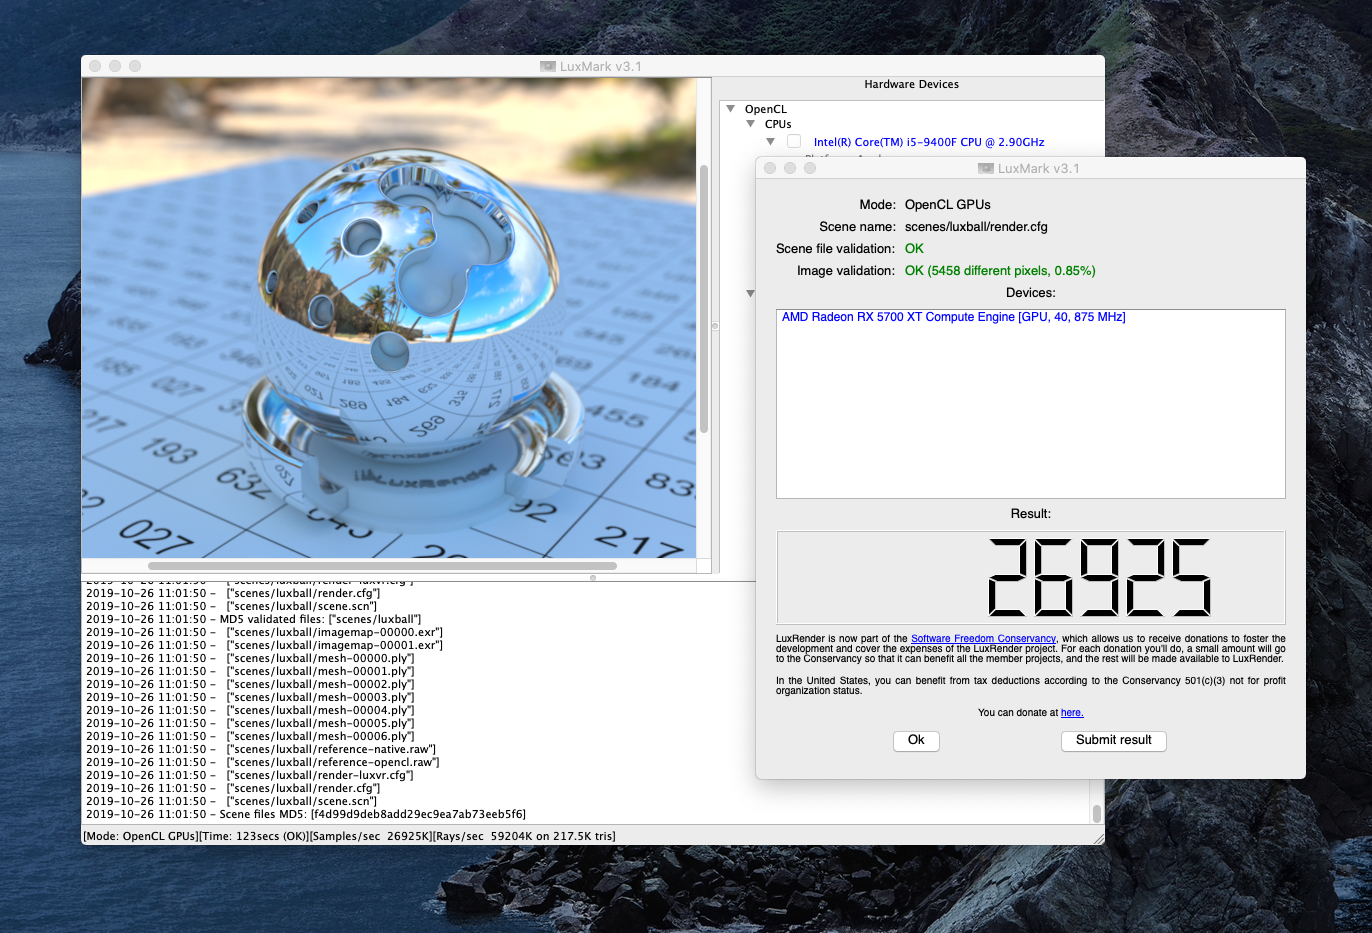Select the OpenCL label in Hardware Devices tree
Viewport: 1372px width, 933px height.
[x=766, y=109]
